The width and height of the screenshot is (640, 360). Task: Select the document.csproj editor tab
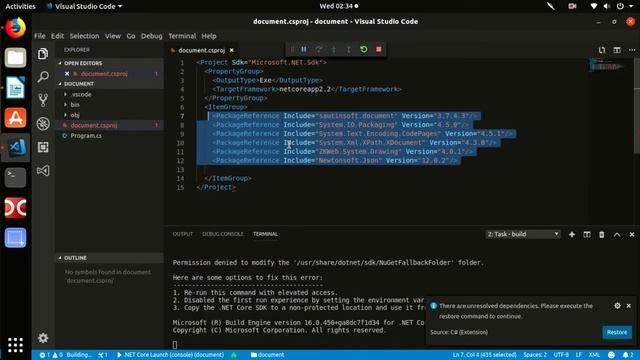pos(202,50)
